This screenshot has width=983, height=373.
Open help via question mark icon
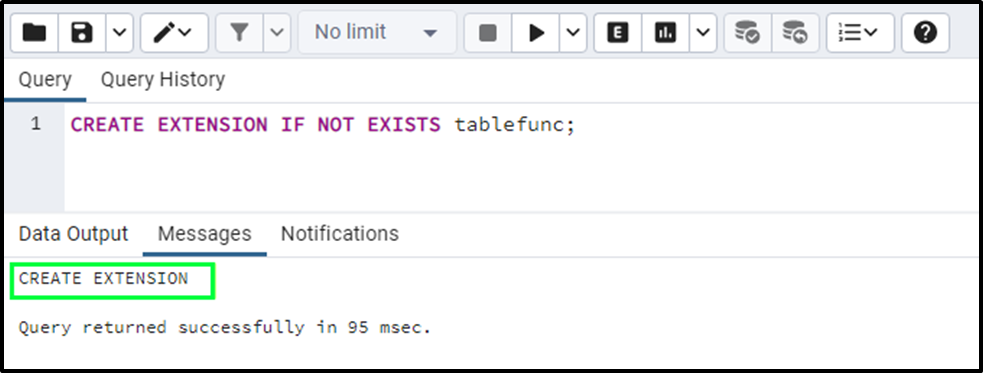coord(925,33)
